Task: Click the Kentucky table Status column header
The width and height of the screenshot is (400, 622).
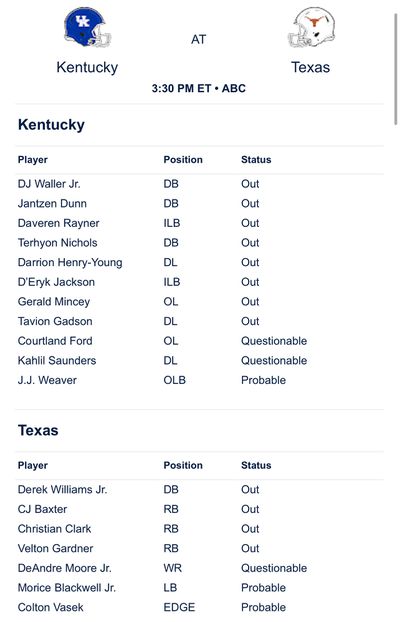Action: [x=256, y=160]
